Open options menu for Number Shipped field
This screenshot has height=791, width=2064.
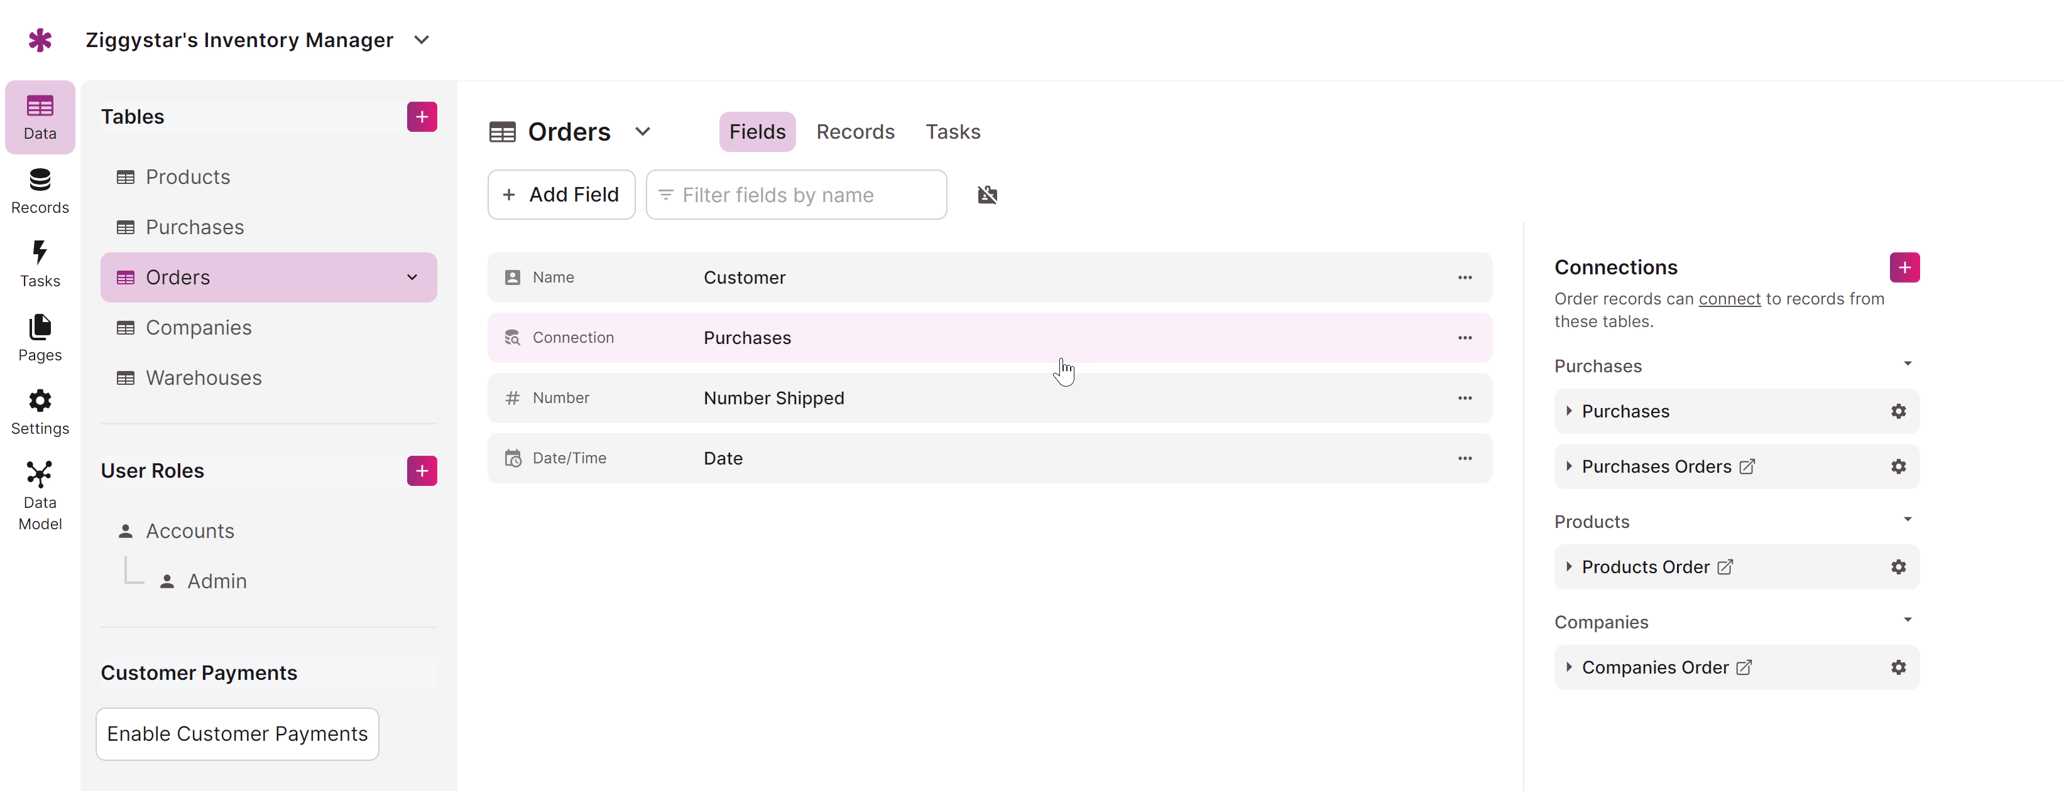tap(1464, 398)
